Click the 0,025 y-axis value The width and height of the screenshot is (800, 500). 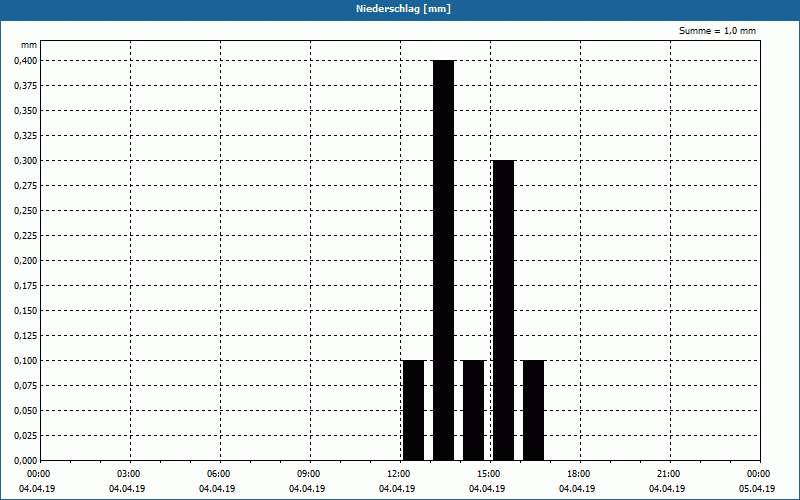pyautogui.click(x=26, y=436)
